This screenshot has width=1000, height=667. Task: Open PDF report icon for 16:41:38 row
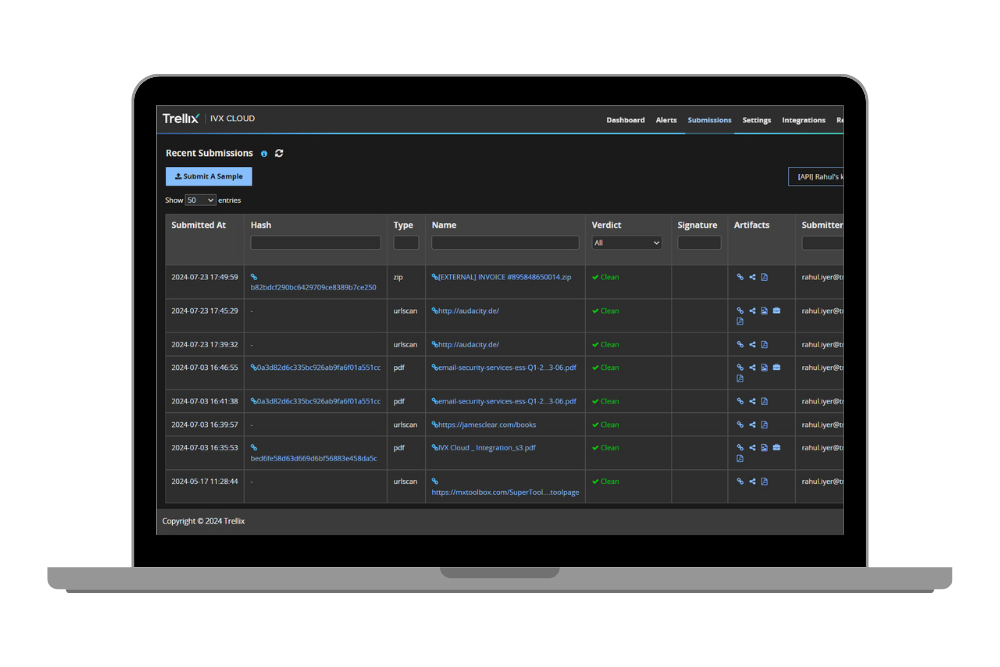pyautogui.click(x=764, y=402)
